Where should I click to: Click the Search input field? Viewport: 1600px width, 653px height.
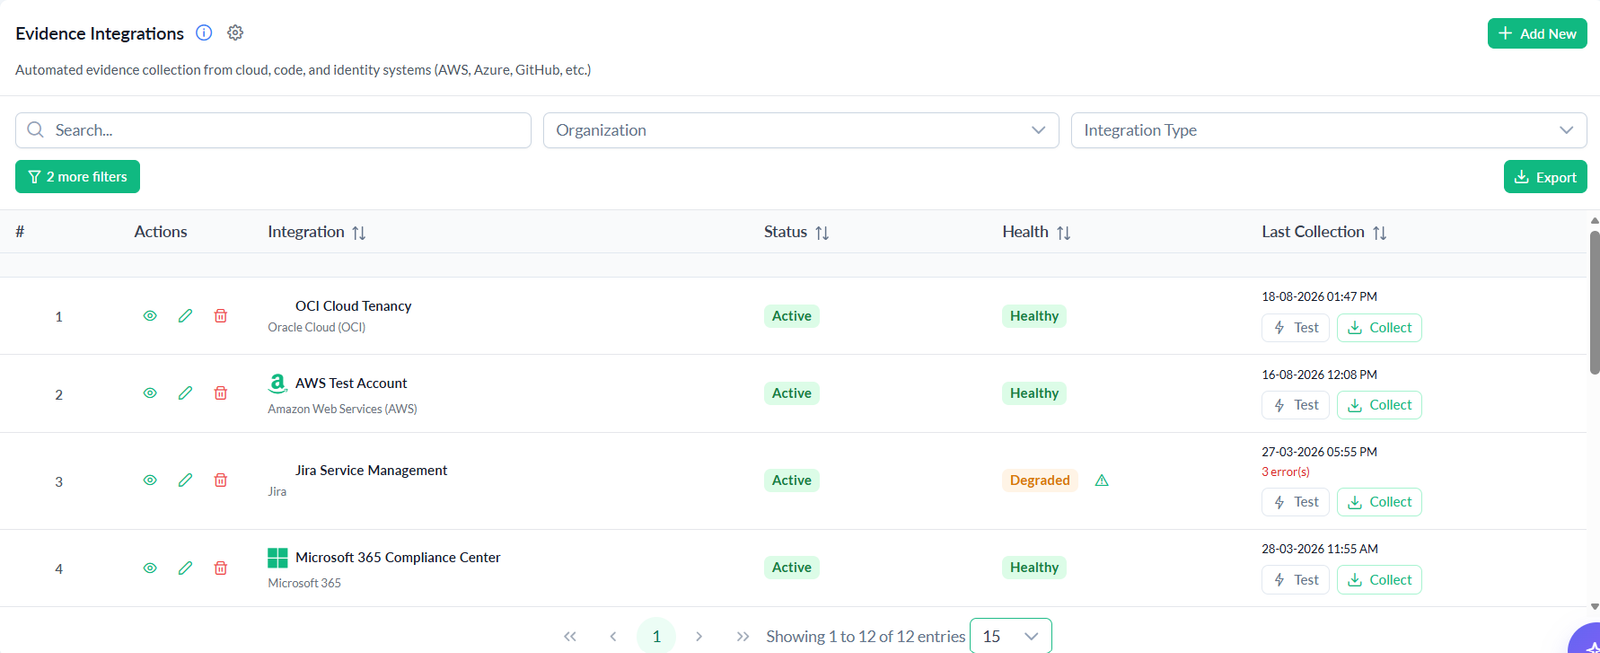tap(273, 130)
